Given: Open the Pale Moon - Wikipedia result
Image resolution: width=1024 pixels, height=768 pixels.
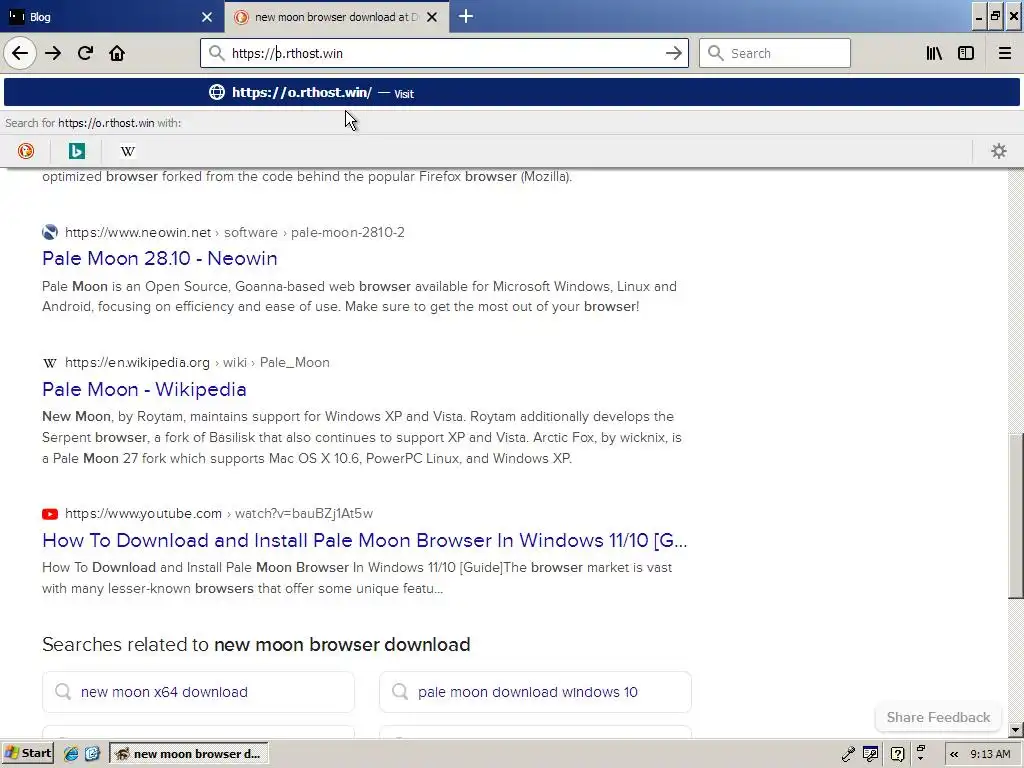Looking at the screenshot, I should pos(144,389).
